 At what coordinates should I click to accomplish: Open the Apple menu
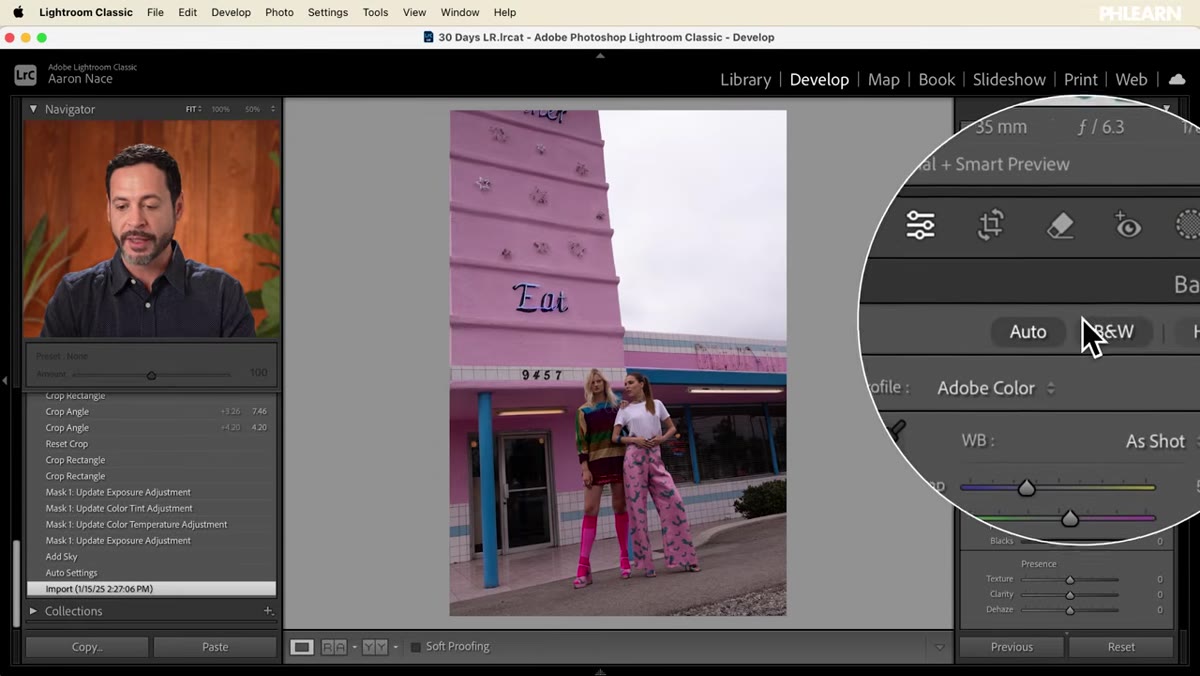click(18, 12)
